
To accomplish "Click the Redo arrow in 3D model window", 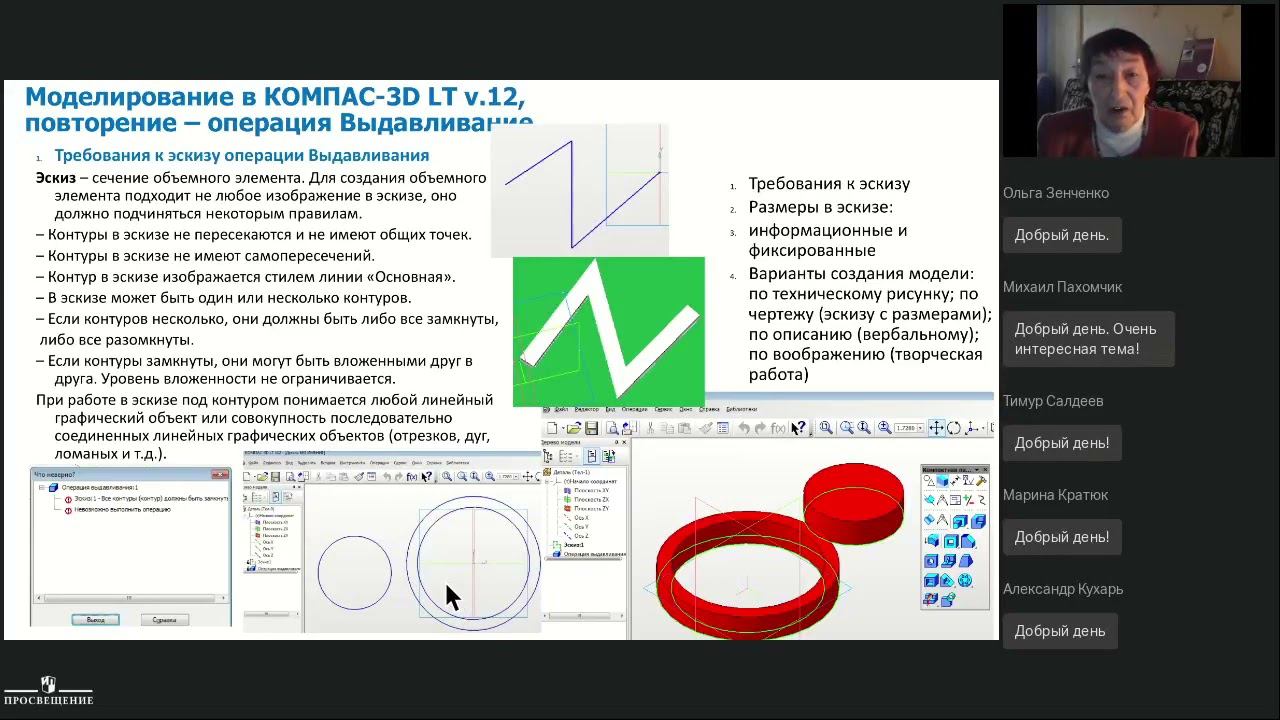I will point(762,428).
